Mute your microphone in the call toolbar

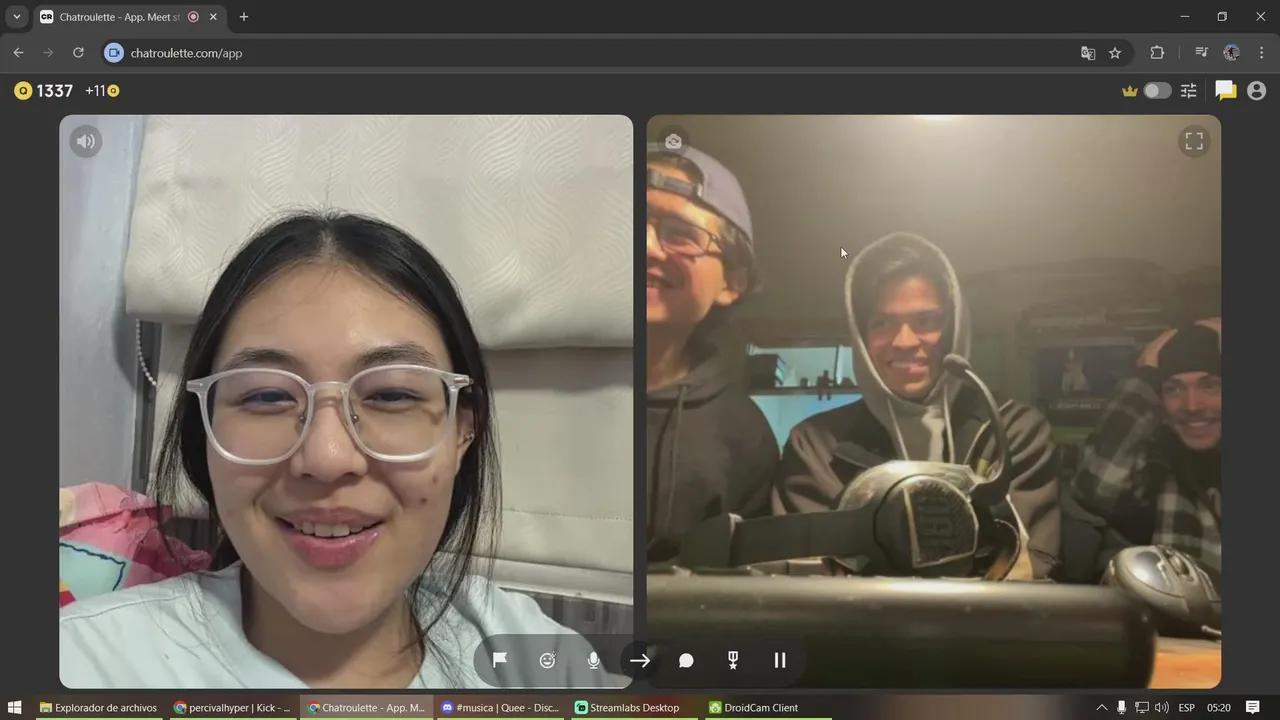click(x=593, y=660)
